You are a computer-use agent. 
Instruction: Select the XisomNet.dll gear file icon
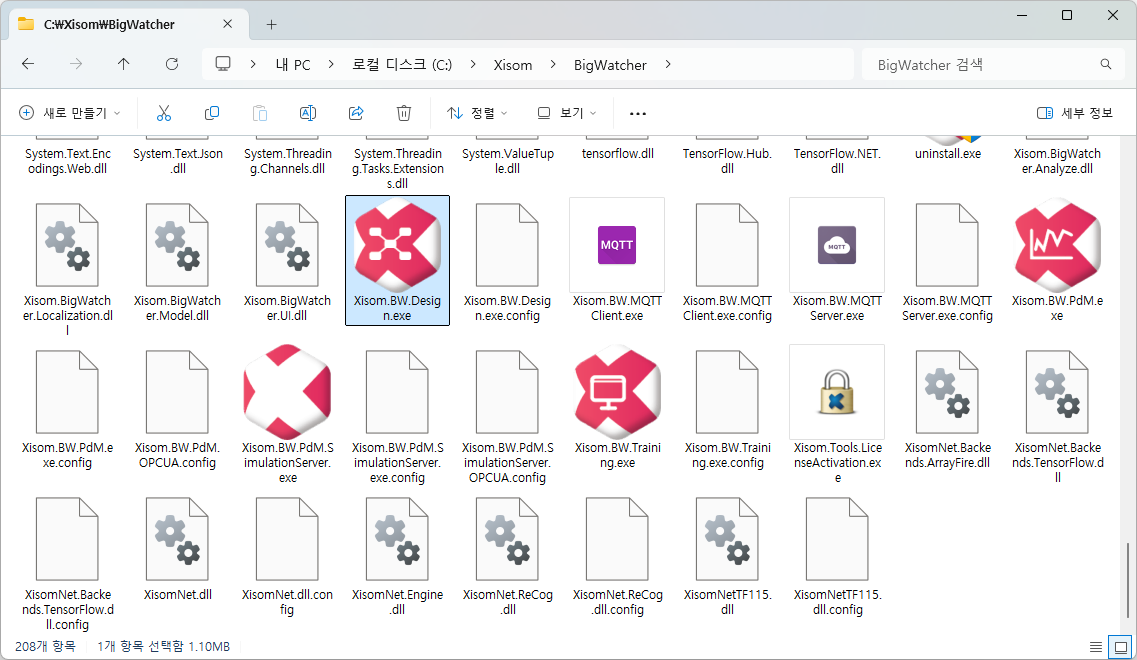pyautogui.click(x=178, y=540)
